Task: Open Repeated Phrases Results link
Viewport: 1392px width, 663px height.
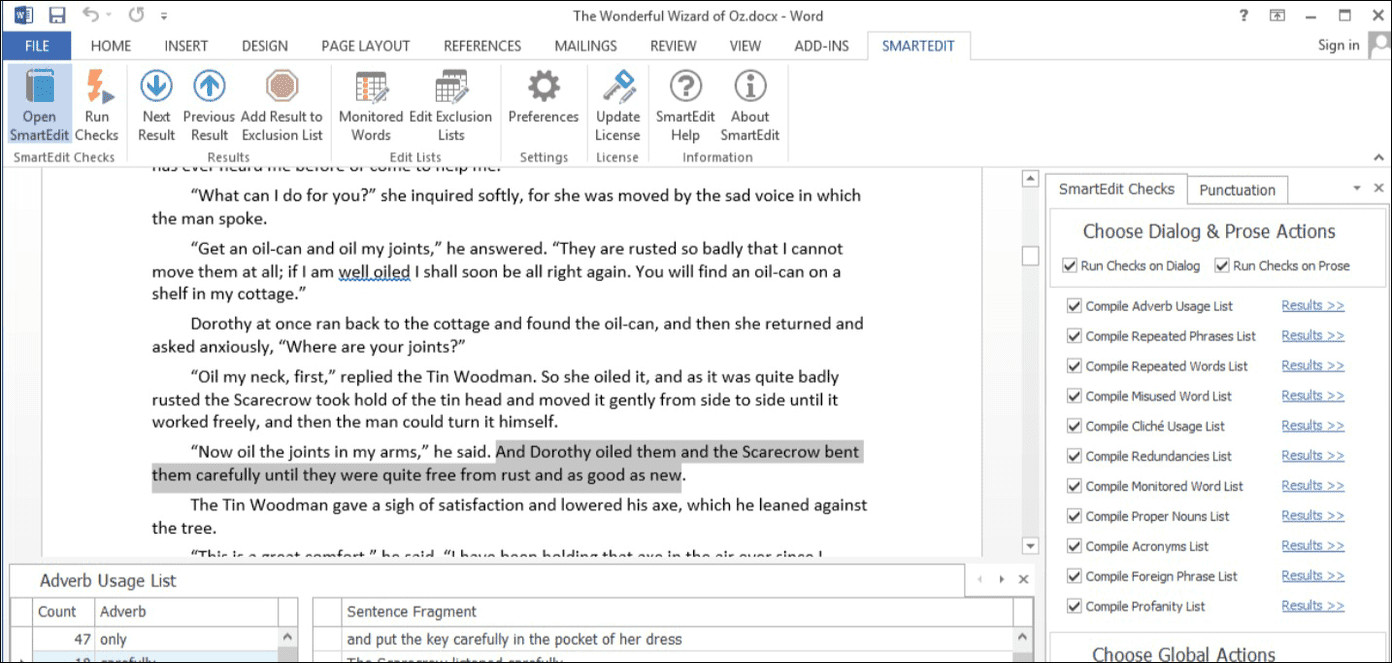Action: (x=1313, y=335)
